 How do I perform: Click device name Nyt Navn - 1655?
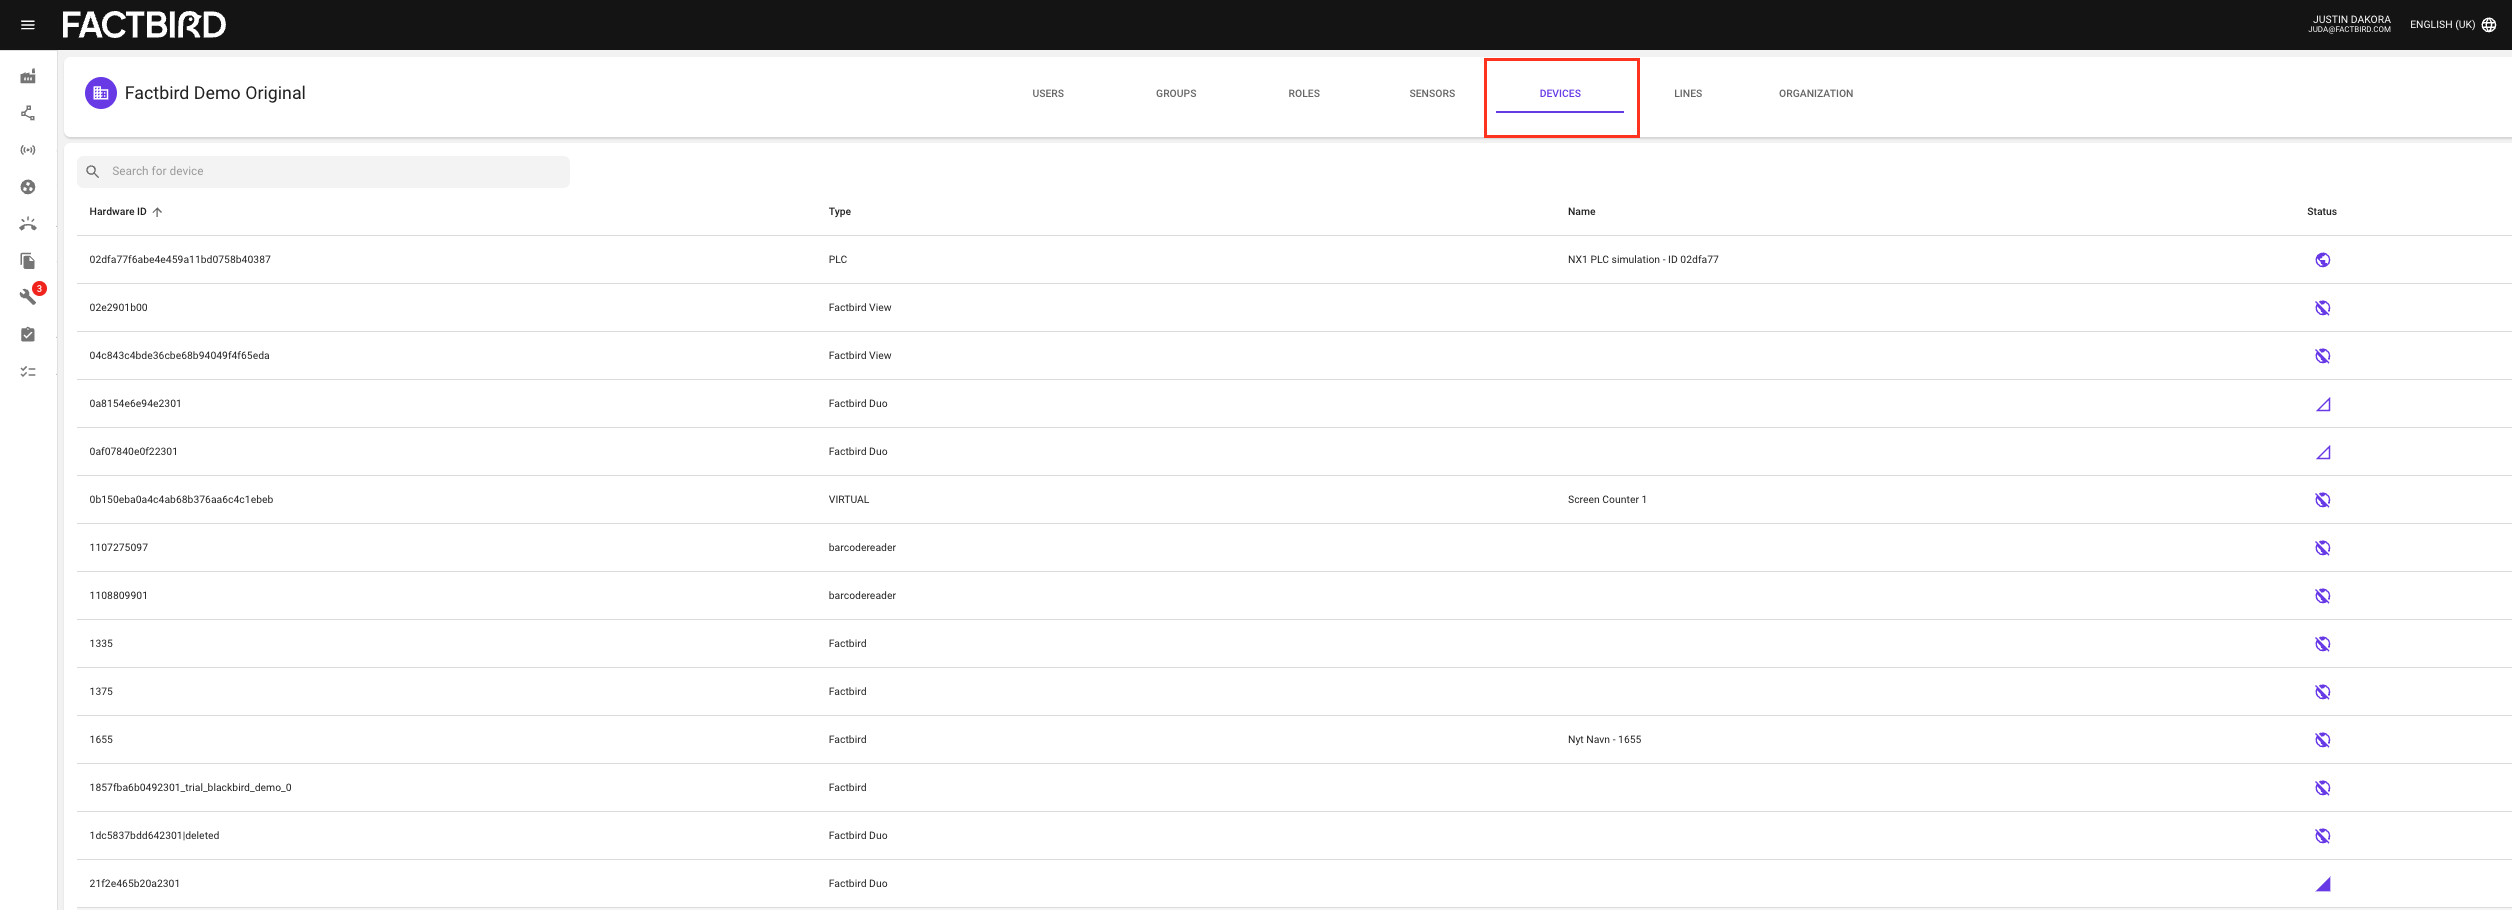[1604, 740]
